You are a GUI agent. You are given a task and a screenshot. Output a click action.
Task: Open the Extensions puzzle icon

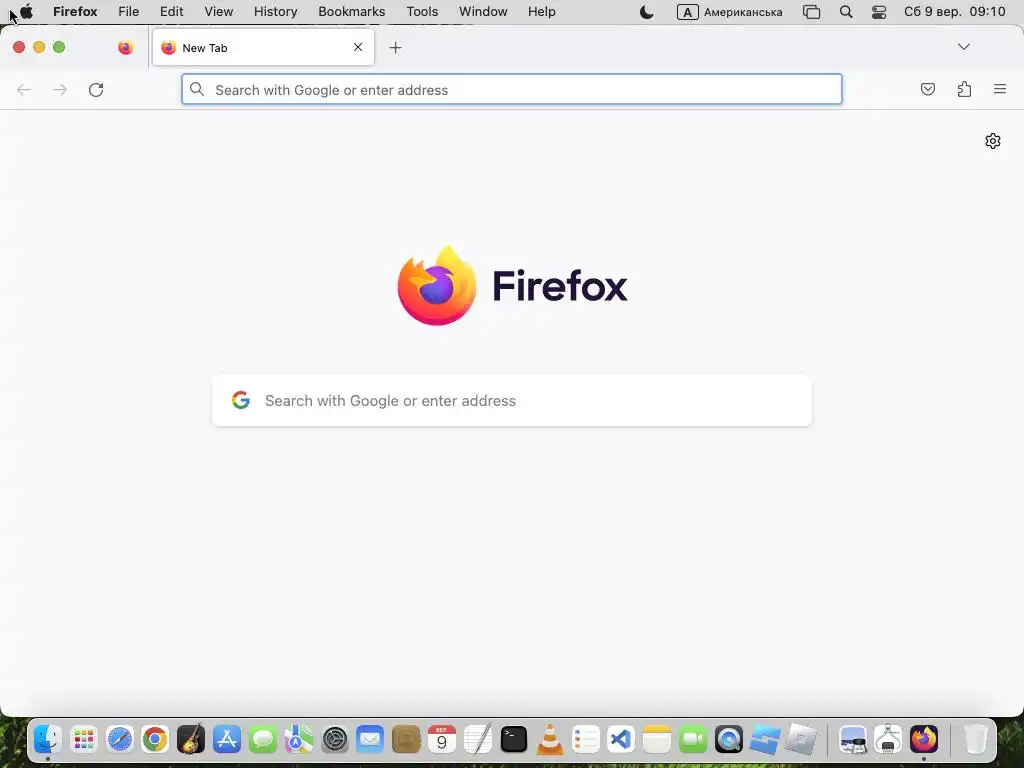tap(964, 89)
